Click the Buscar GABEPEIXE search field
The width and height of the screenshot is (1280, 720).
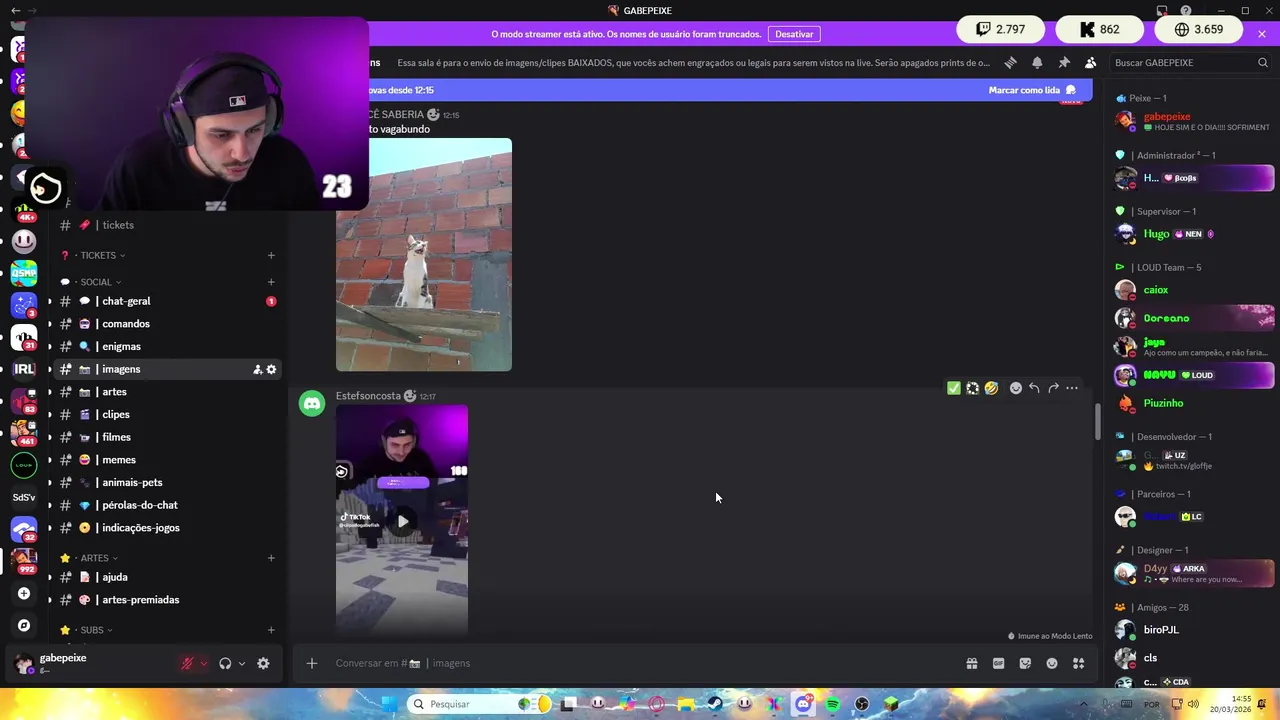click(x=1191, y=62)
